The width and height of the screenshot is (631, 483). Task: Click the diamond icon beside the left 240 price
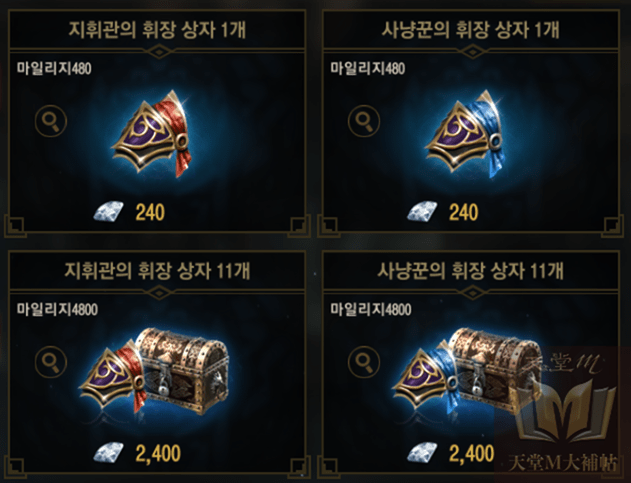109,211
